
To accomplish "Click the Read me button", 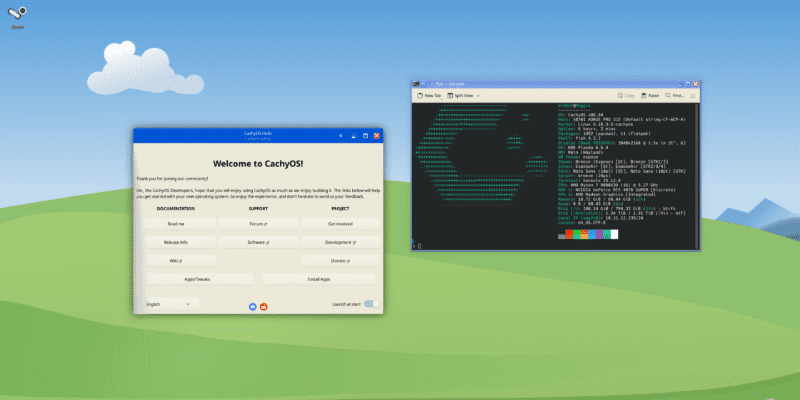I will click(176, 223).
